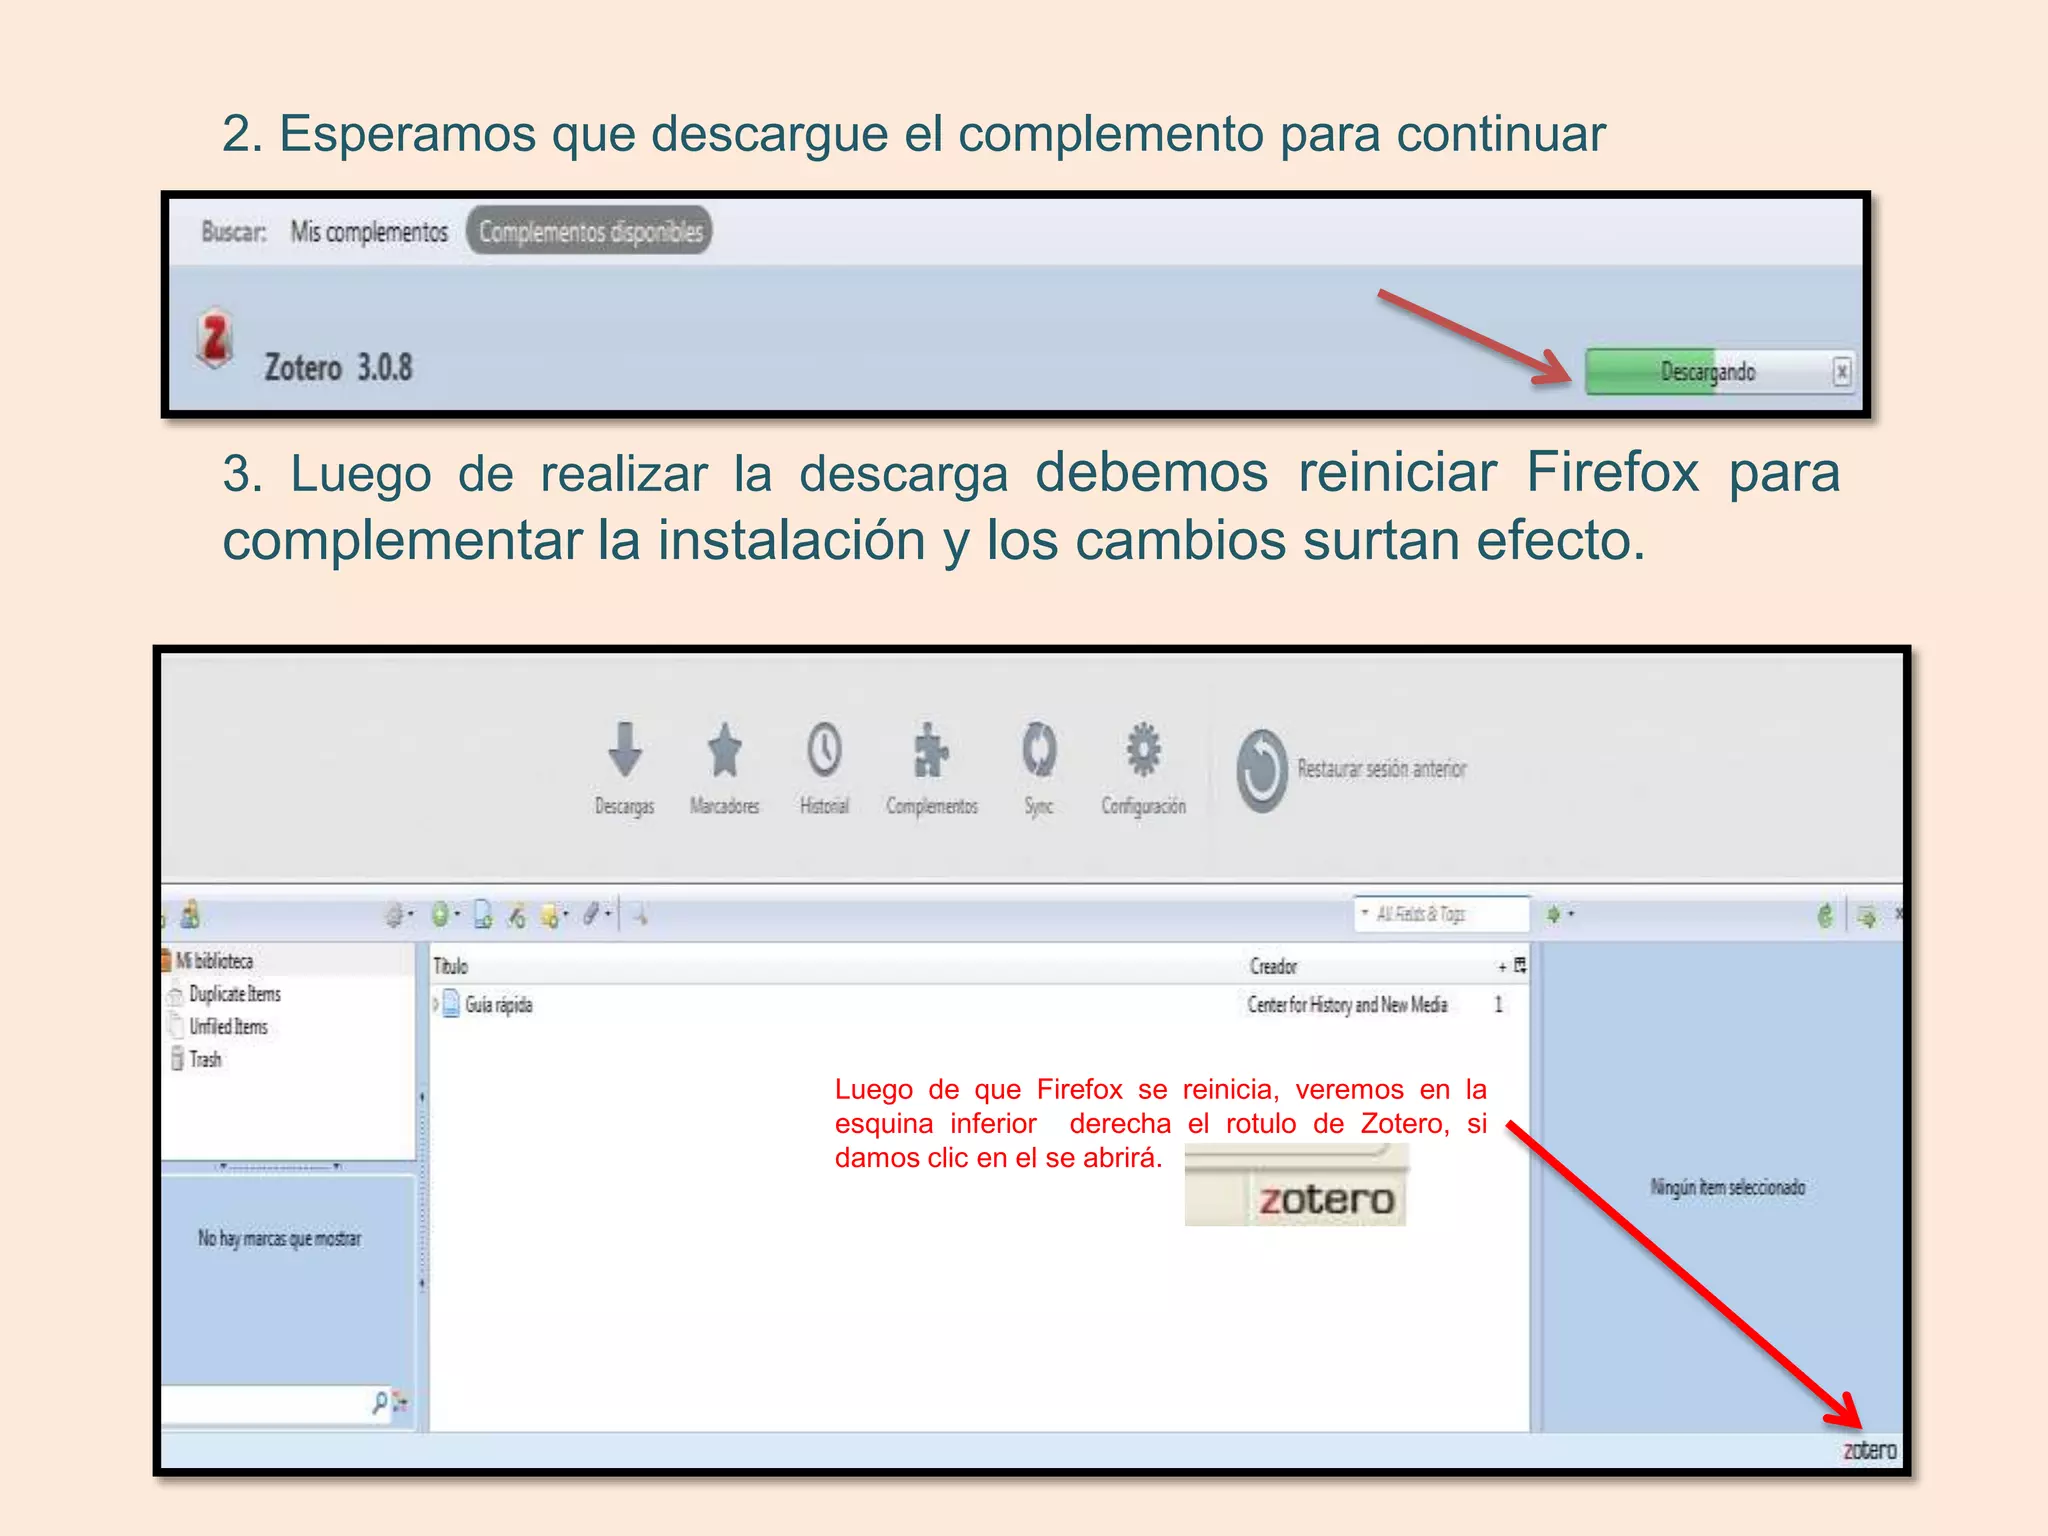Open the Descargas (downloads) icon

pos(625,750)
